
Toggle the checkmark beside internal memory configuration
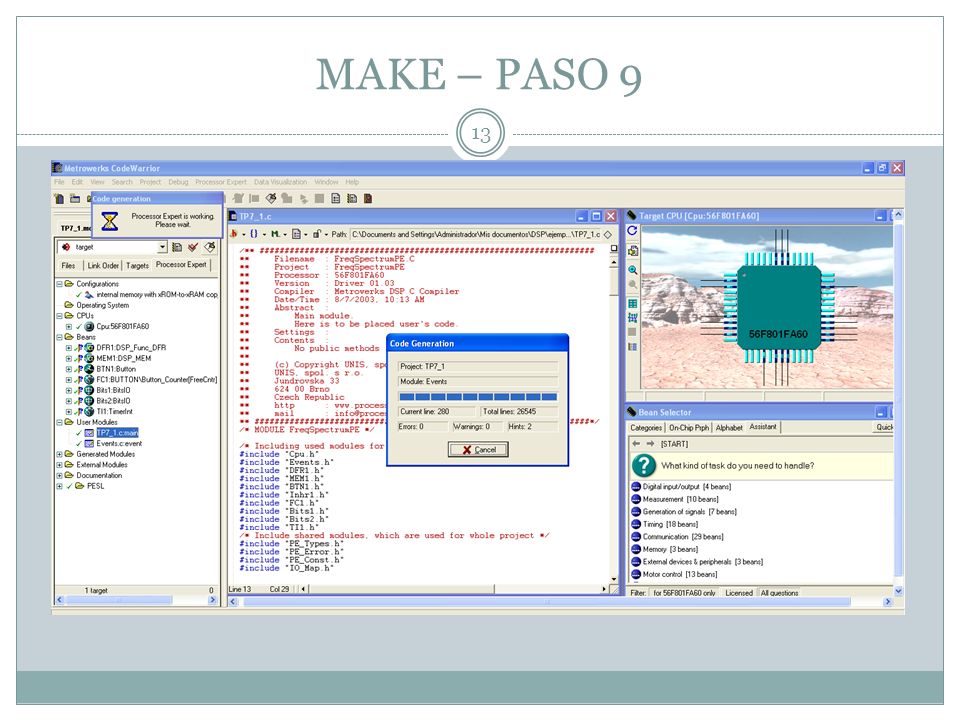coord(78,294)
